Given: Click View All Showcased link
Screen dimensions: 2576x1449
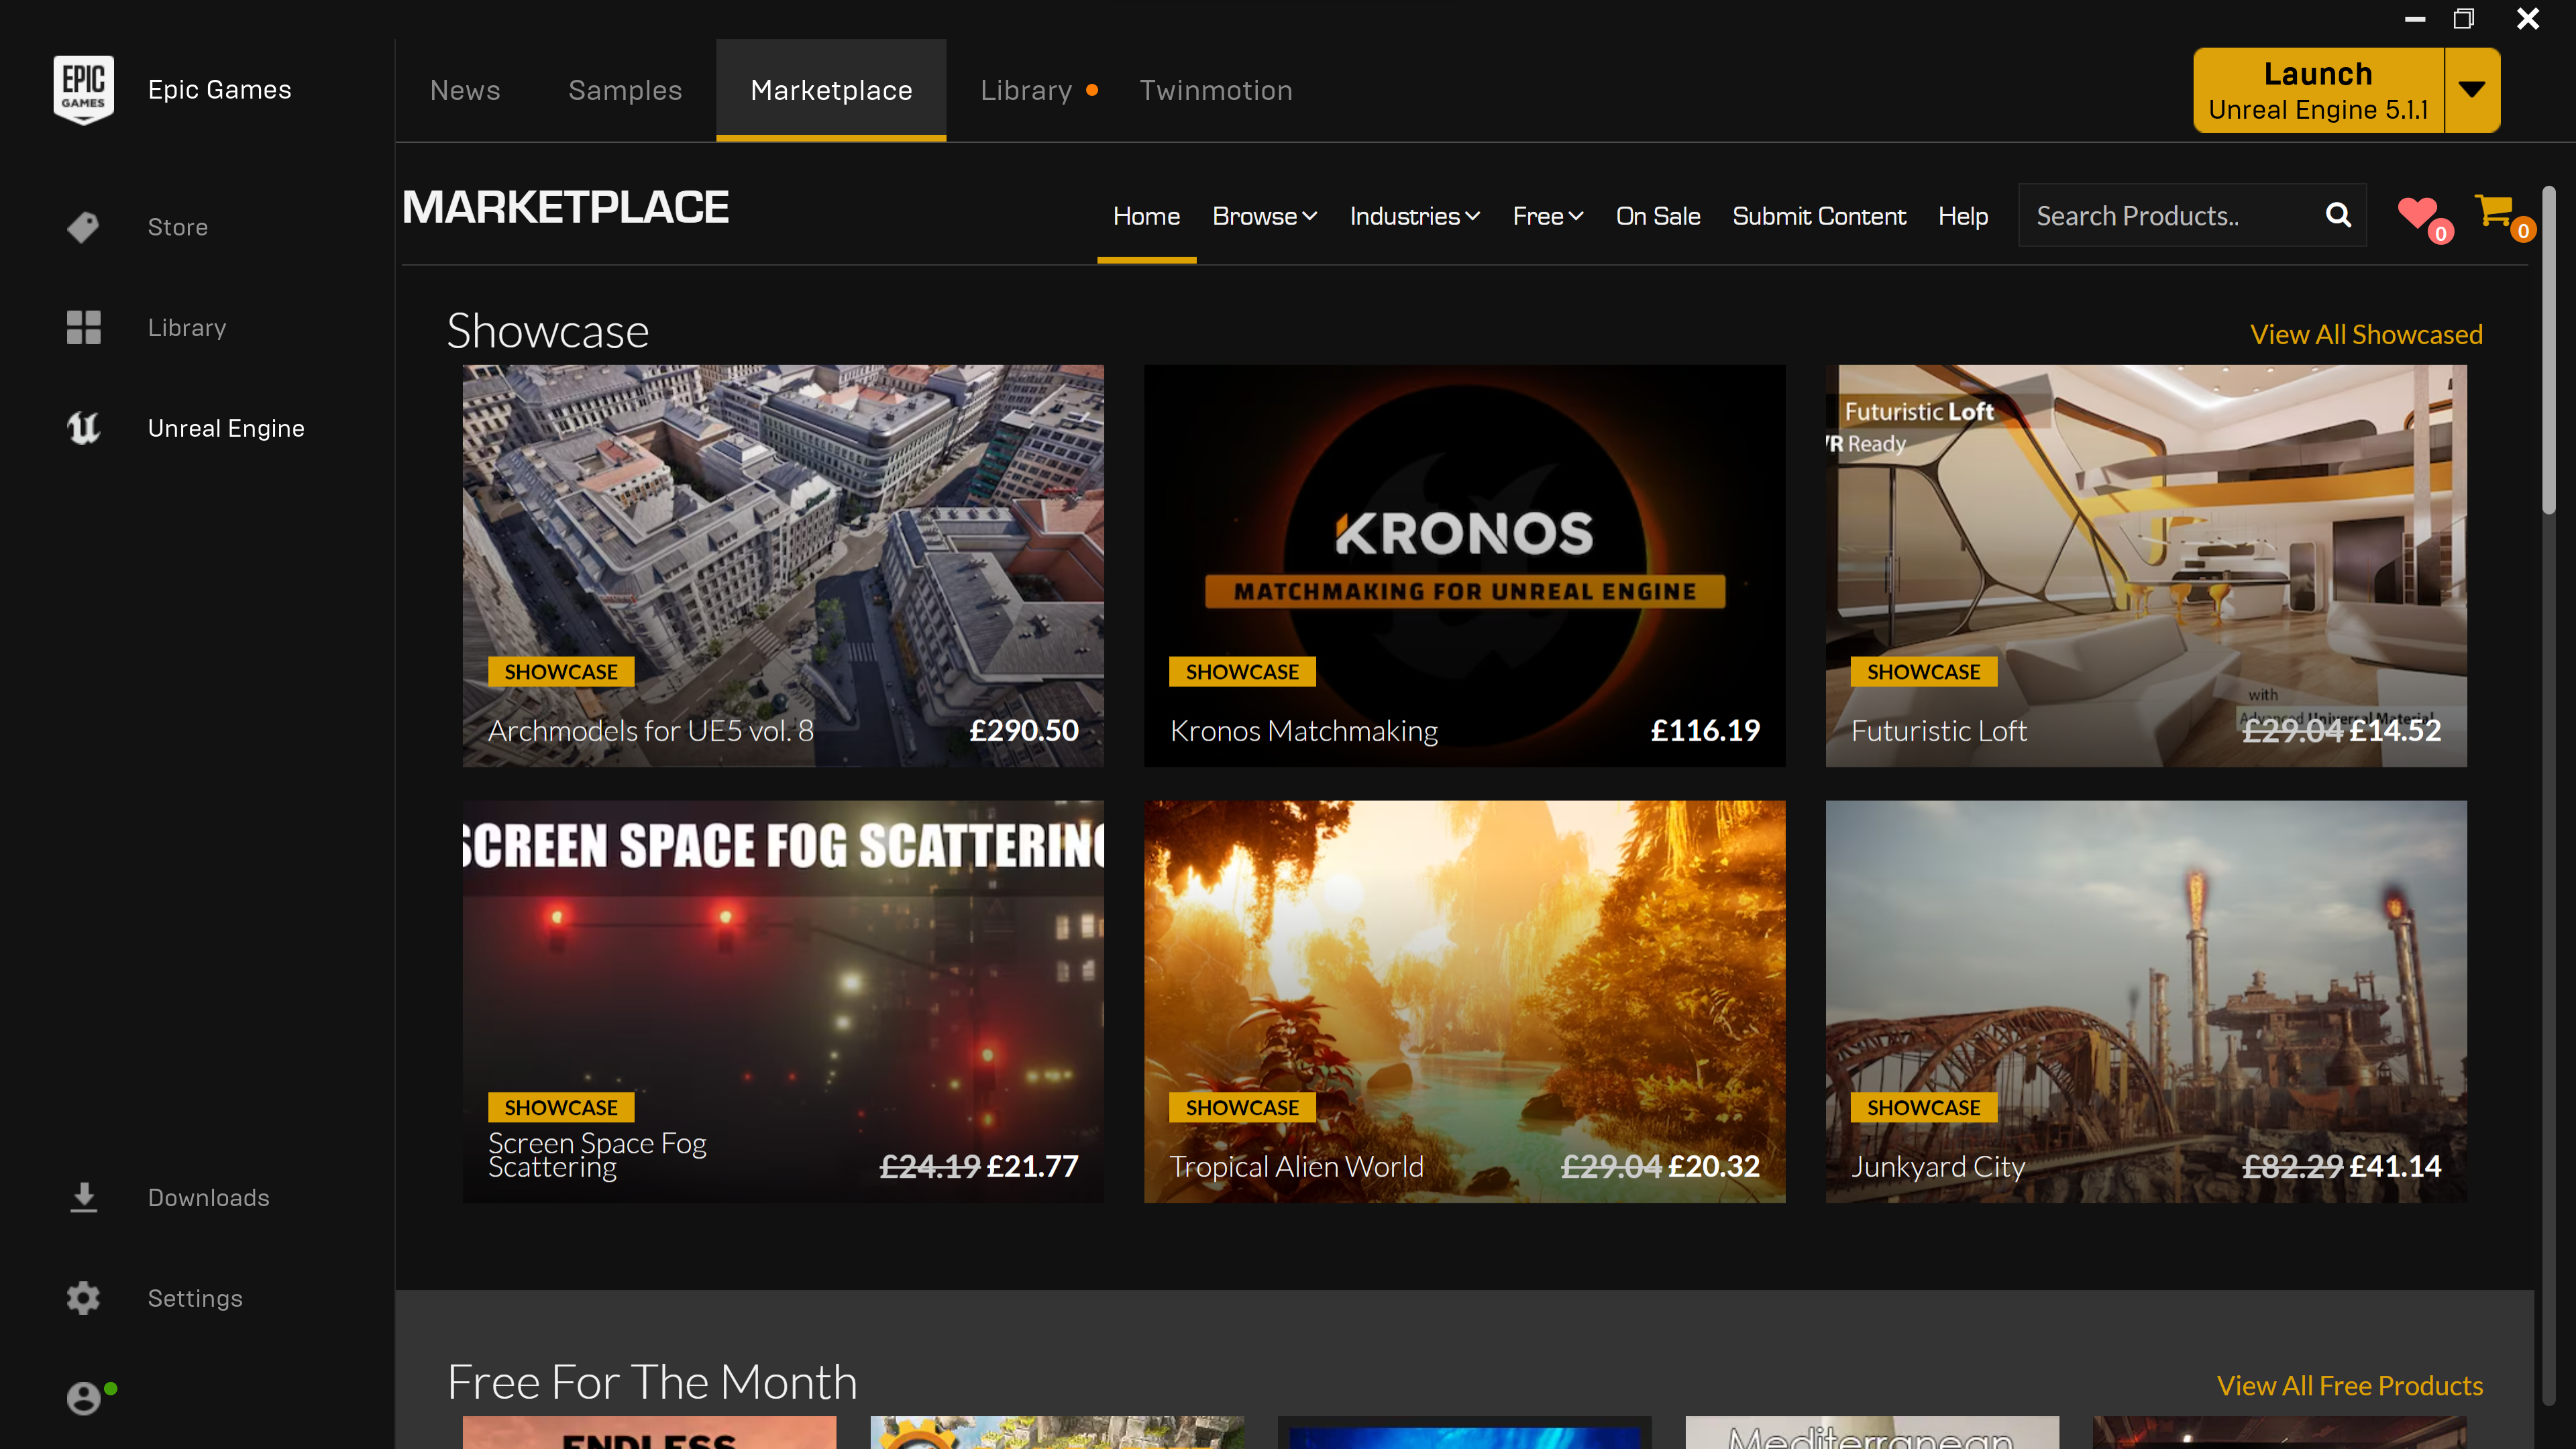Looking at the screenshot, I should (x=2366, y=334).
